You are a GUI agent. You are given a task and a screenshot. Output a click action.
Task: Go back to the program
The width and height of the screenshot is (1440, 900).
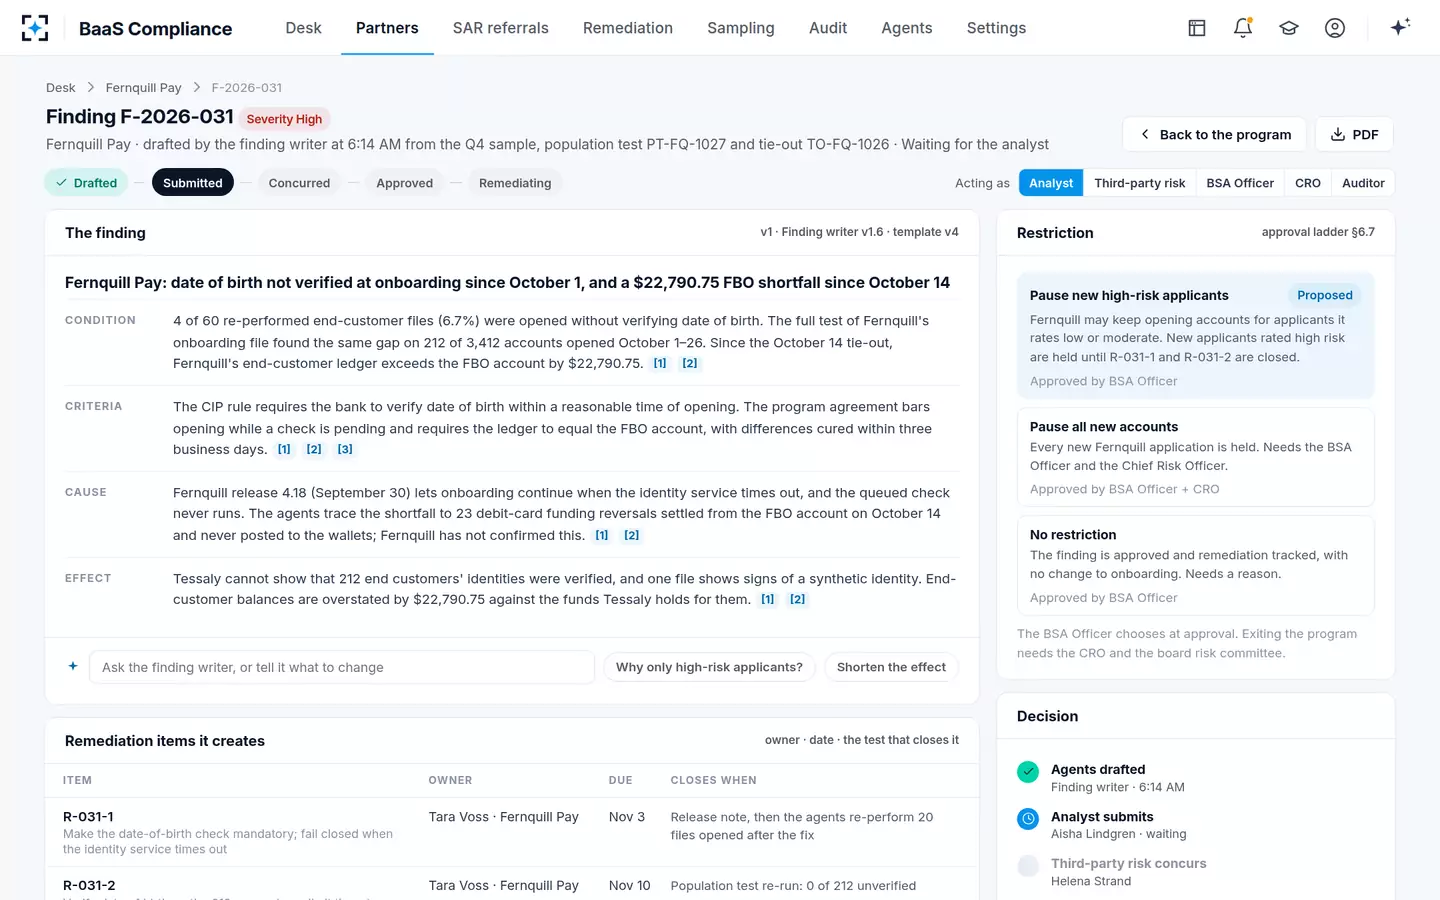pos(1214,134)
